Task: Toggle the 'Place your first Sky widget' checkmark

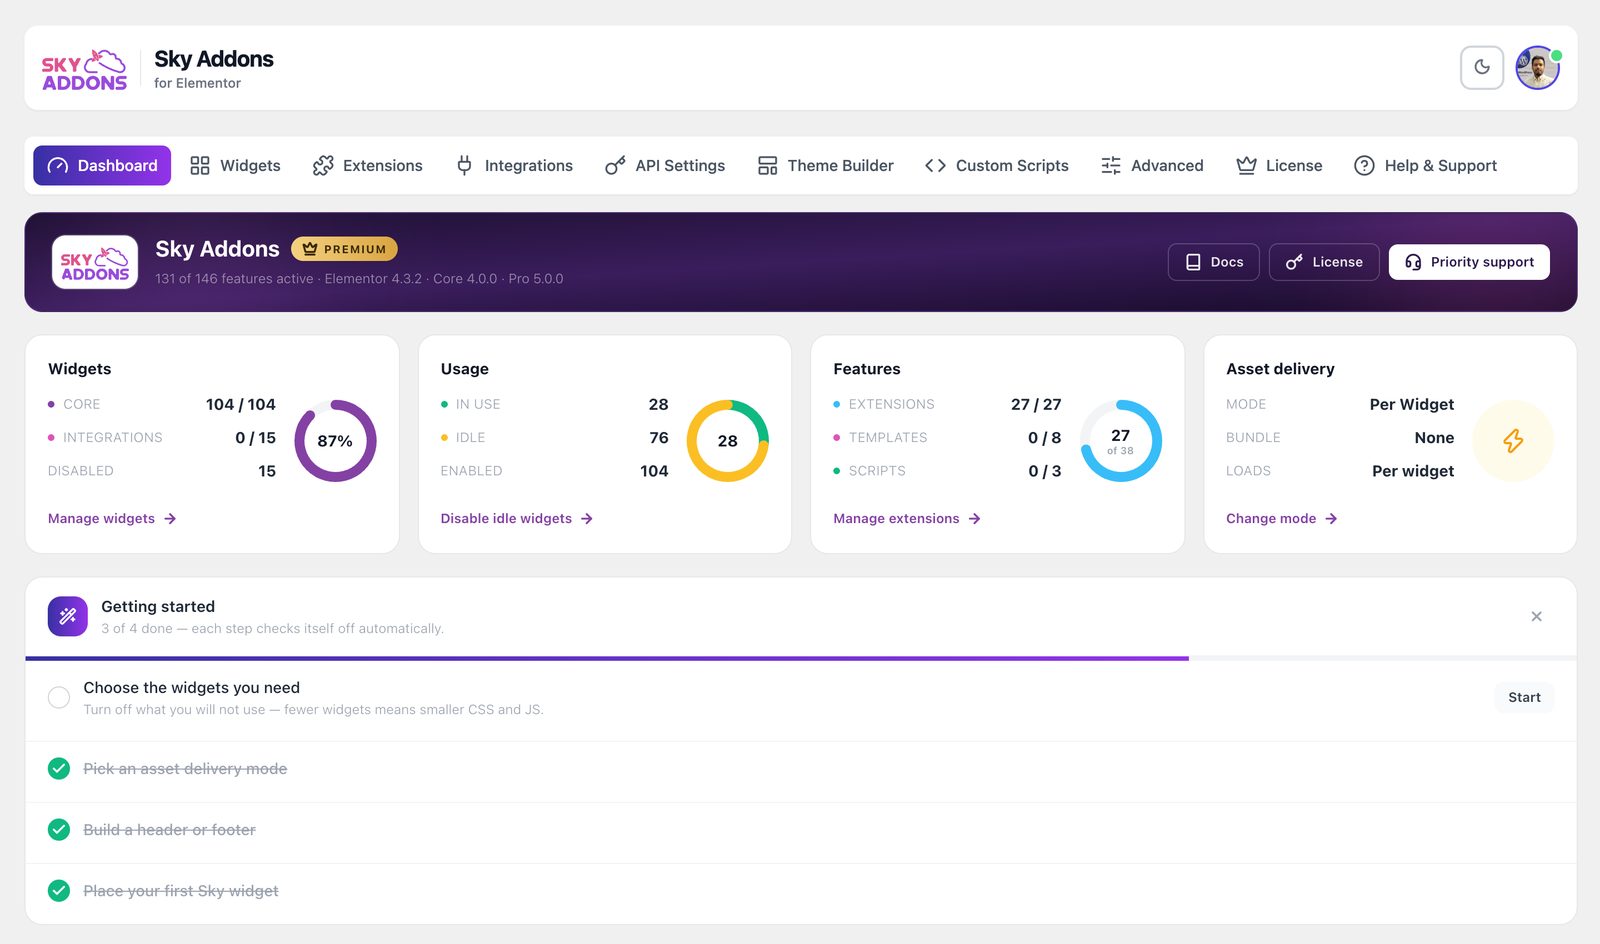Action: click(x=59, y=890)
